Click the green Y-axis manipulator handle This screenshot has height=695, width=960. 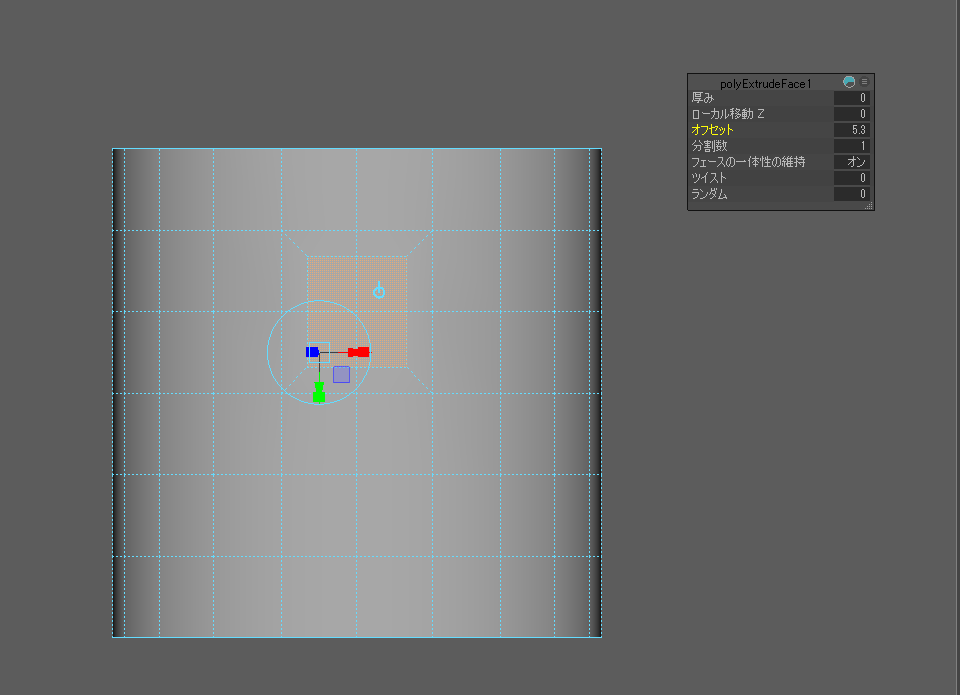click(x=319, y=393)
